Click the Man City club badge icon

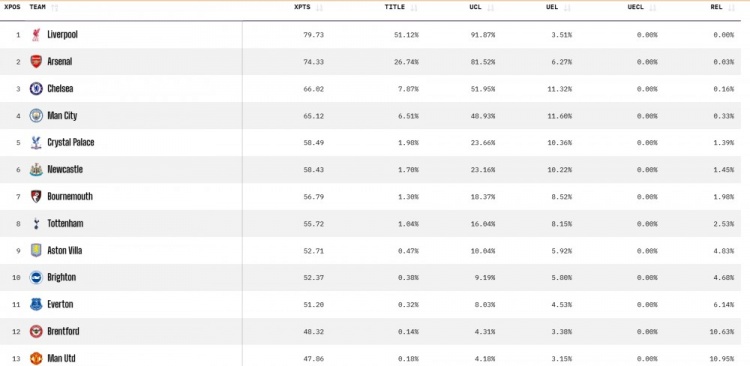[x=36, y=116]
